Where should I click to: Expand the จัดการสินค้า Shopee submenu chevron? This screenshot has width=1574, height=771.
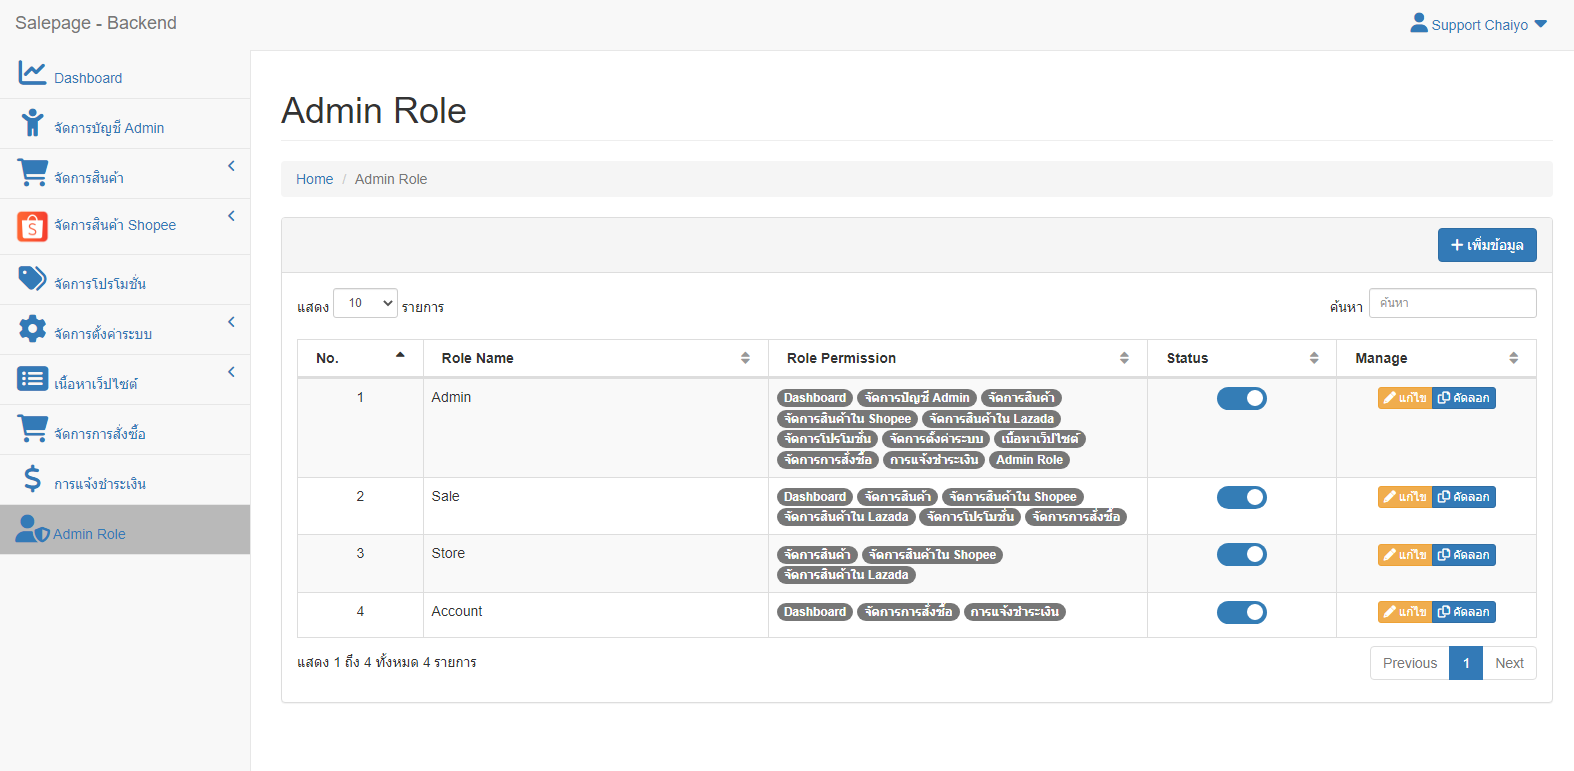[231, 216]
